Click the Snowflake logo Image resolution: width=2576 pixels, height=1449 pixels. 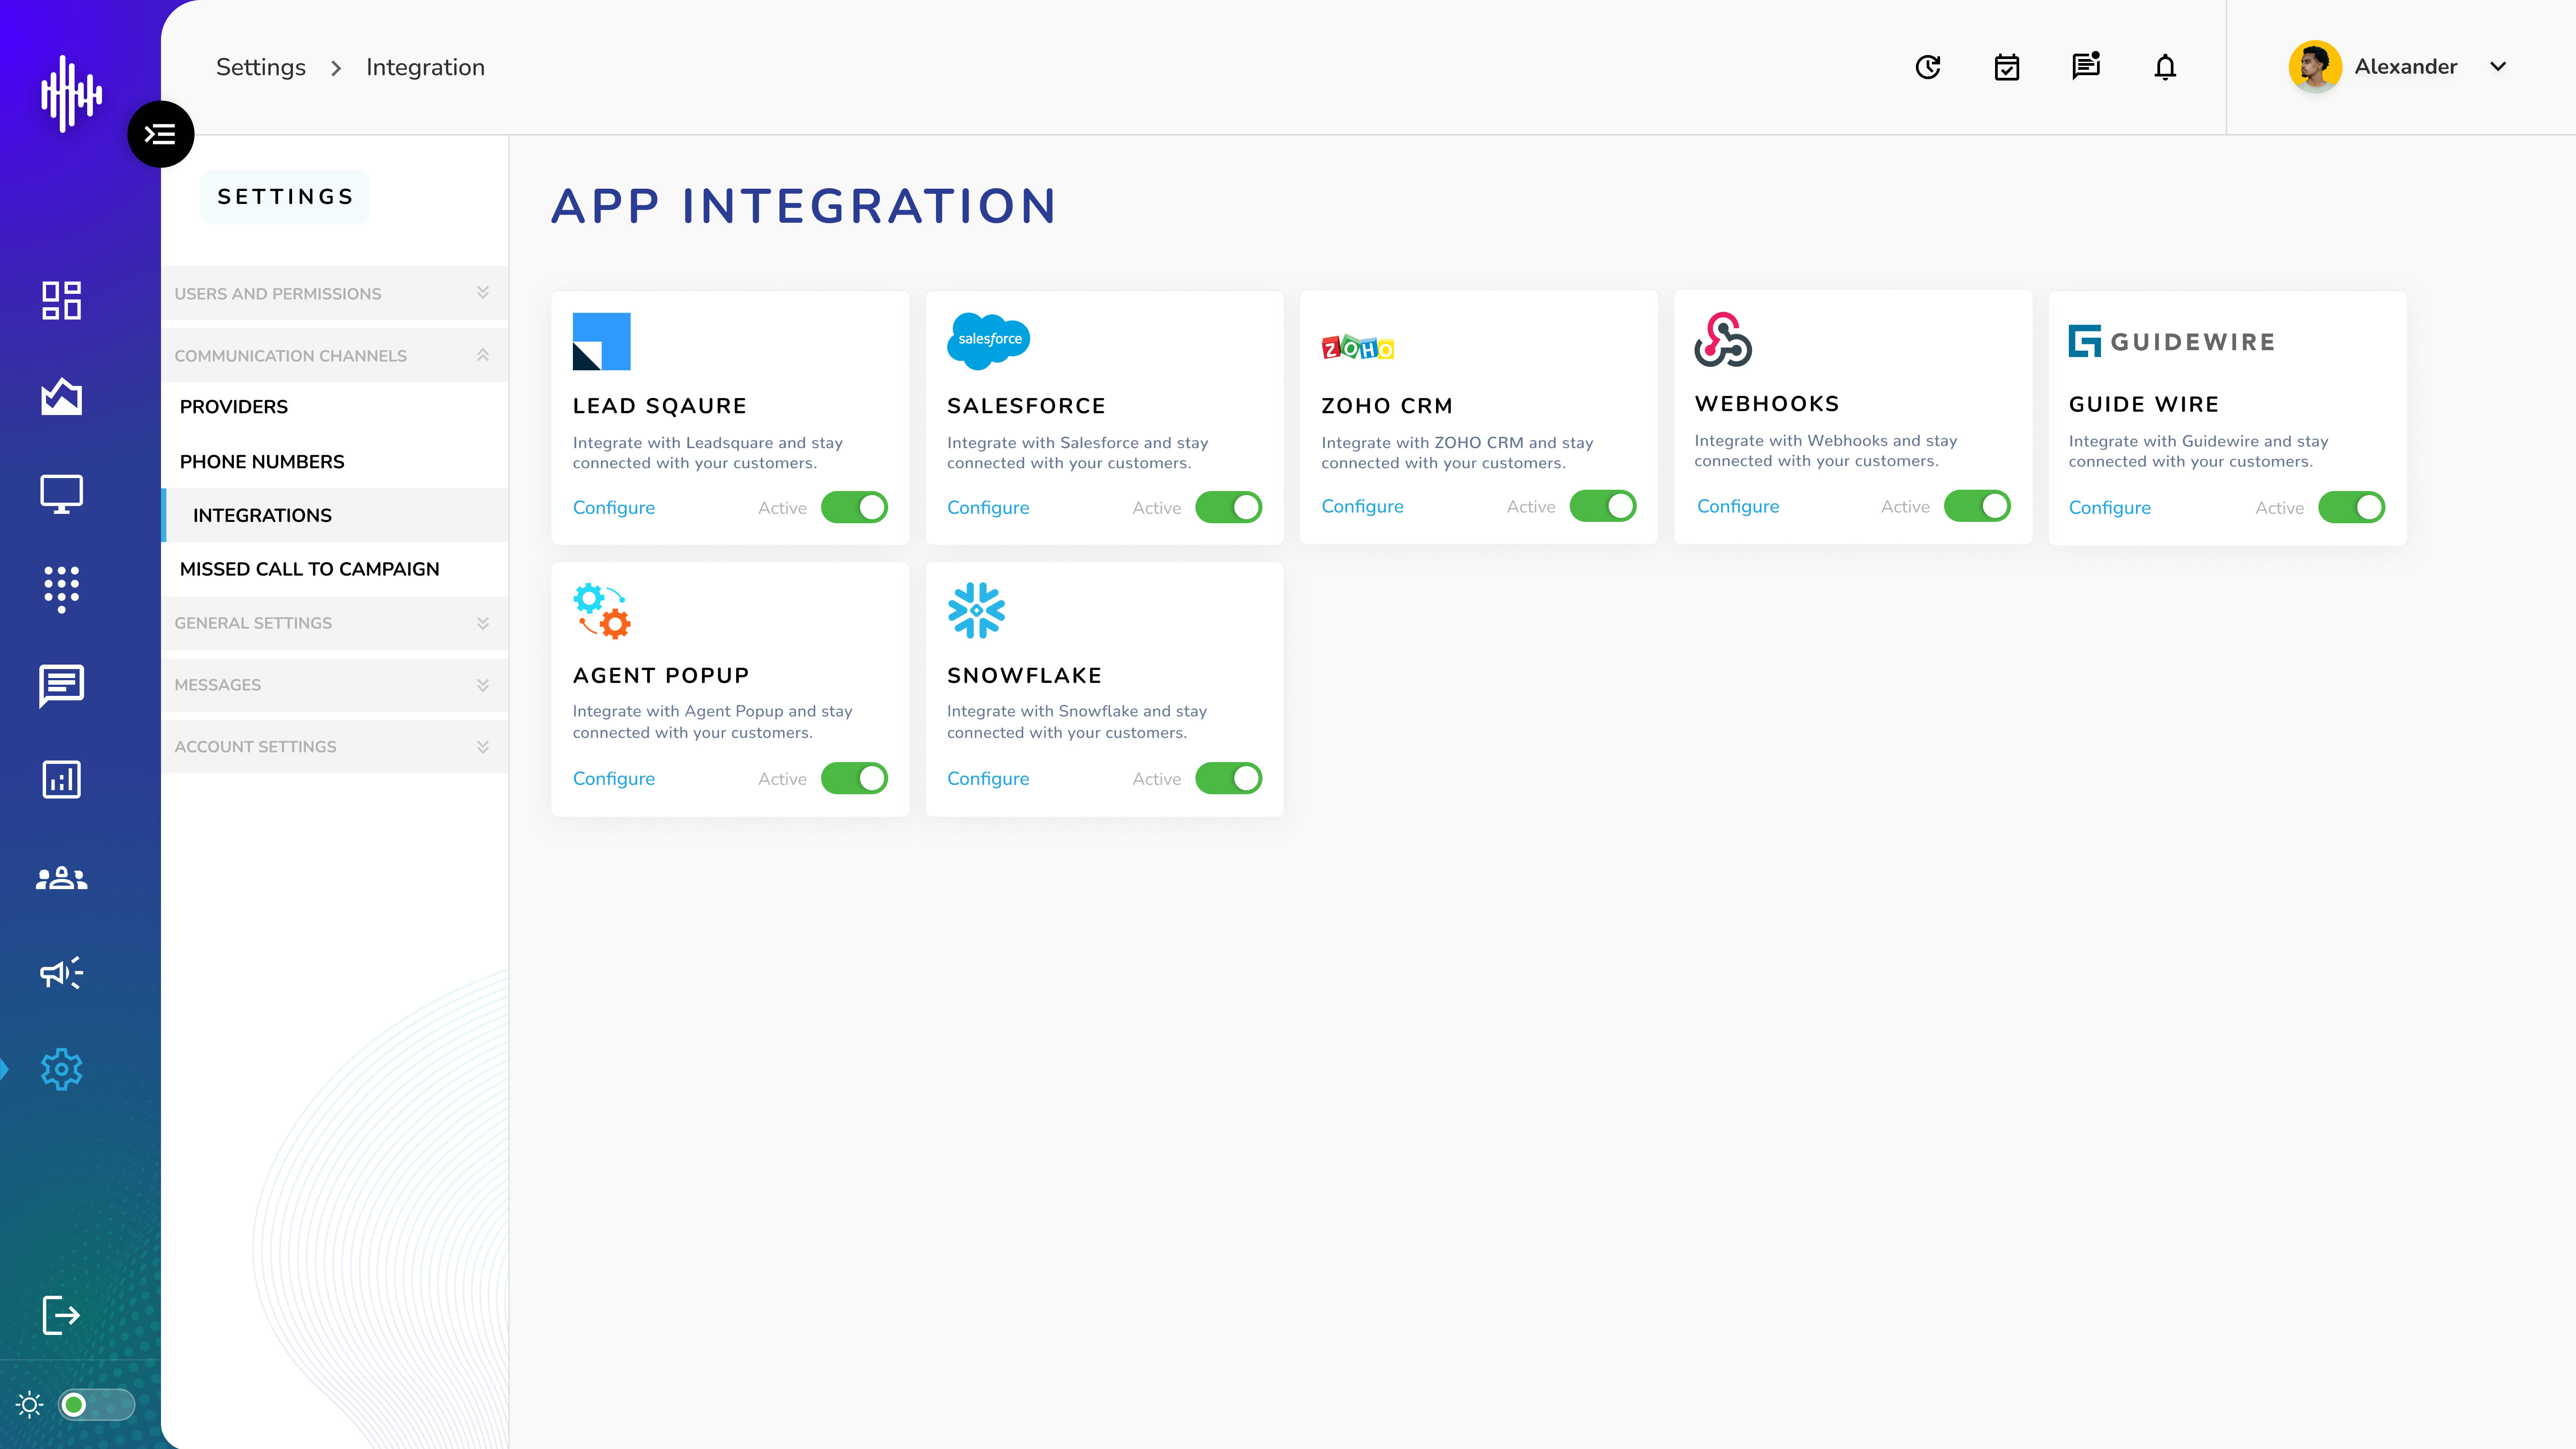click(976, 610)
